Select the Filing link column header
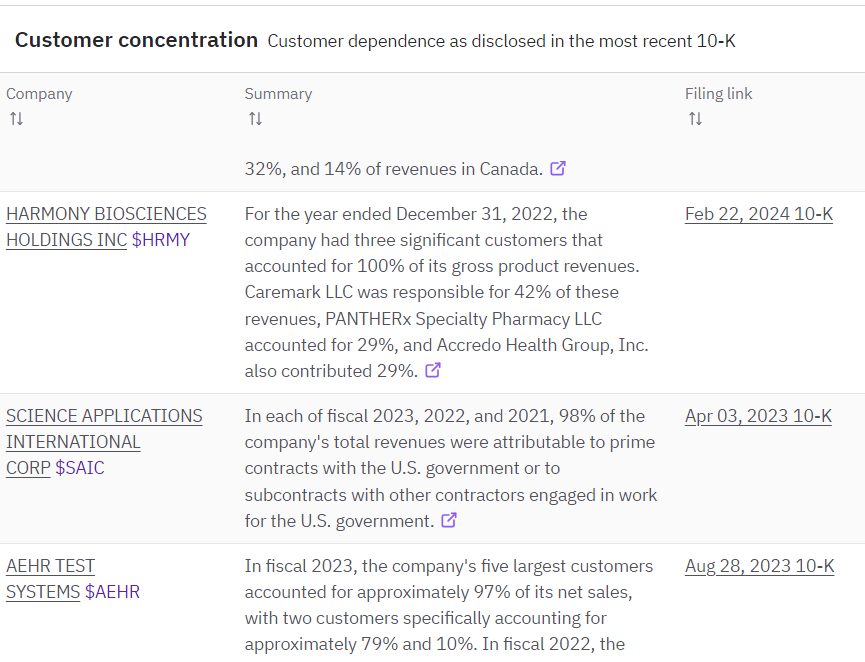Screen dimensions: 865x662 click(x=719, y=93)
